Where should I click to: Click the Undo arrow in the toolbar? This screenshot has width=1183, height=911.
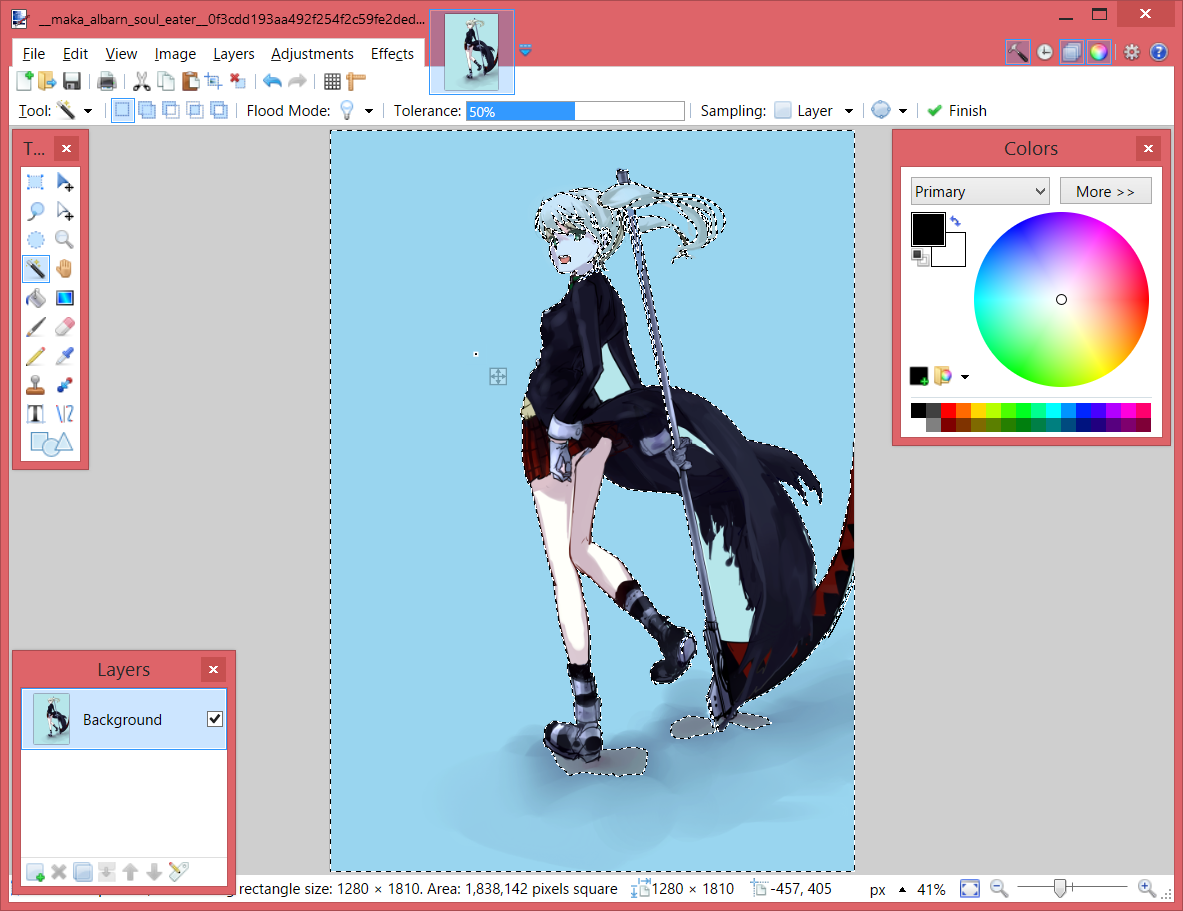click(272, 81)
